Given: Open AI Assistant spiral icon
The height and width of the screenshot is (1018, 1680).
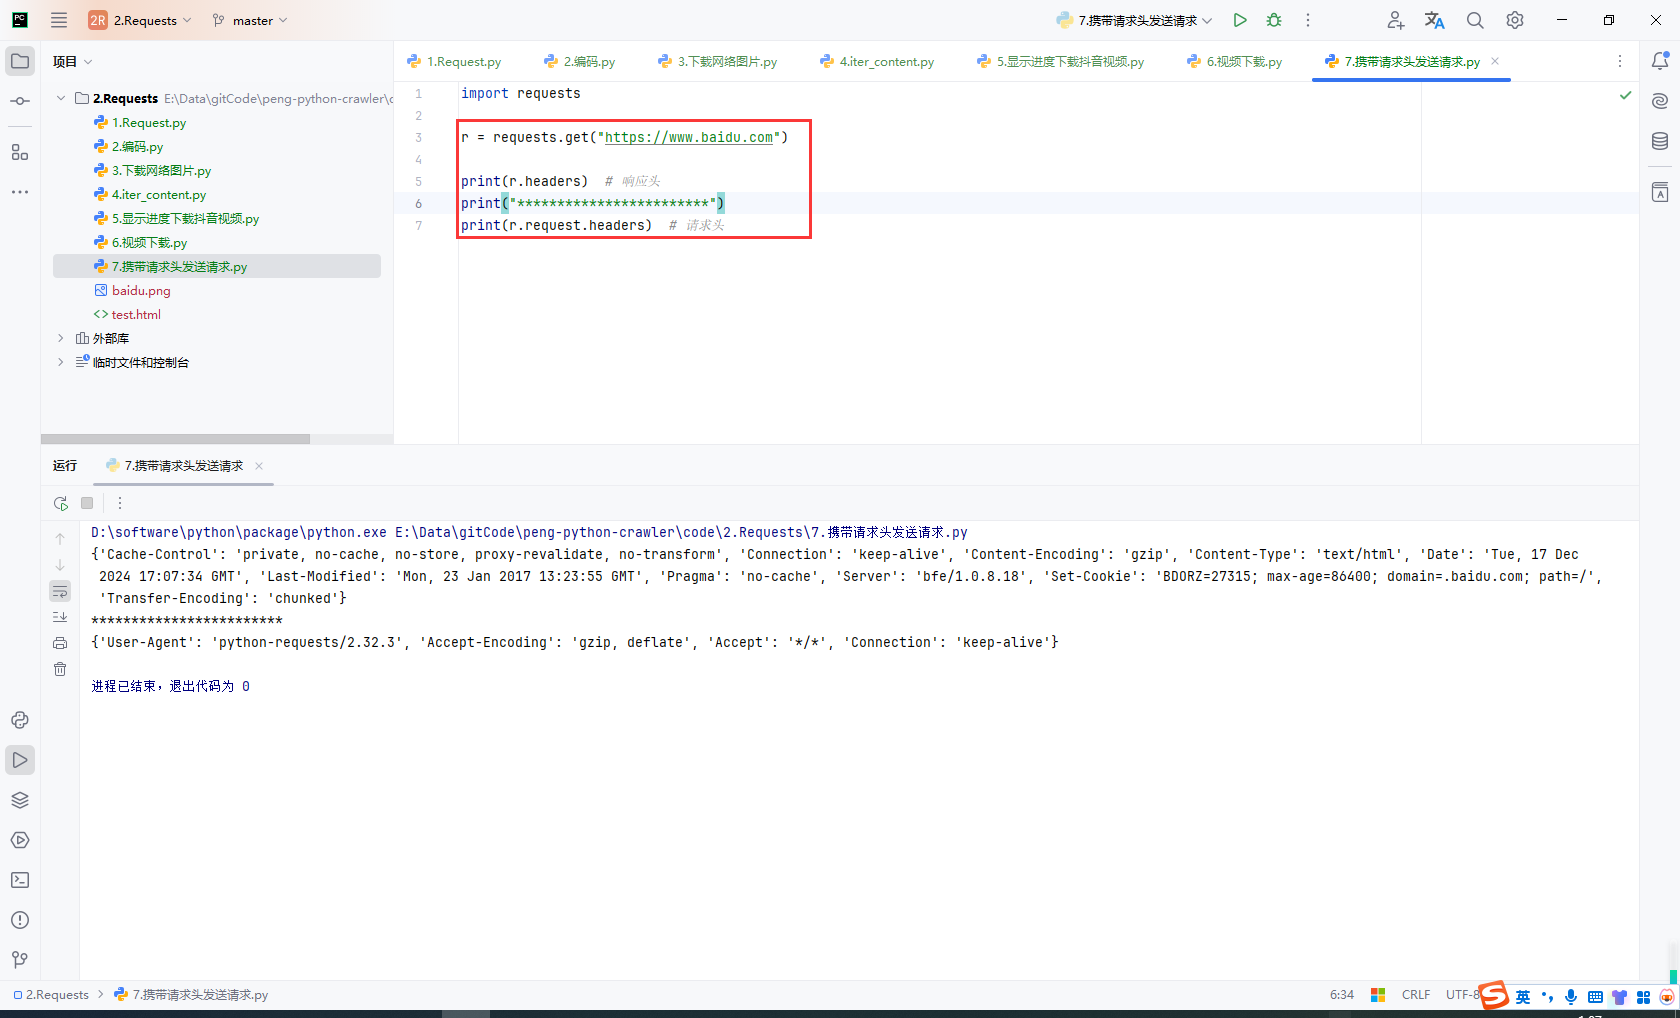Looking at the screenshot, I should (1660, 101).
